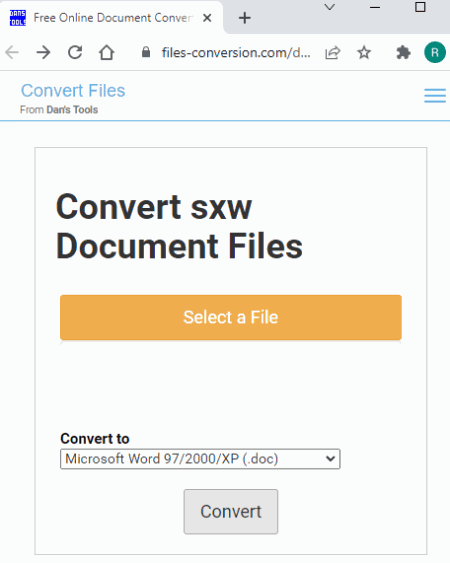
Task: Follow the Dan's Tools link
Action: pyautogui.click(x=72, y=110)
